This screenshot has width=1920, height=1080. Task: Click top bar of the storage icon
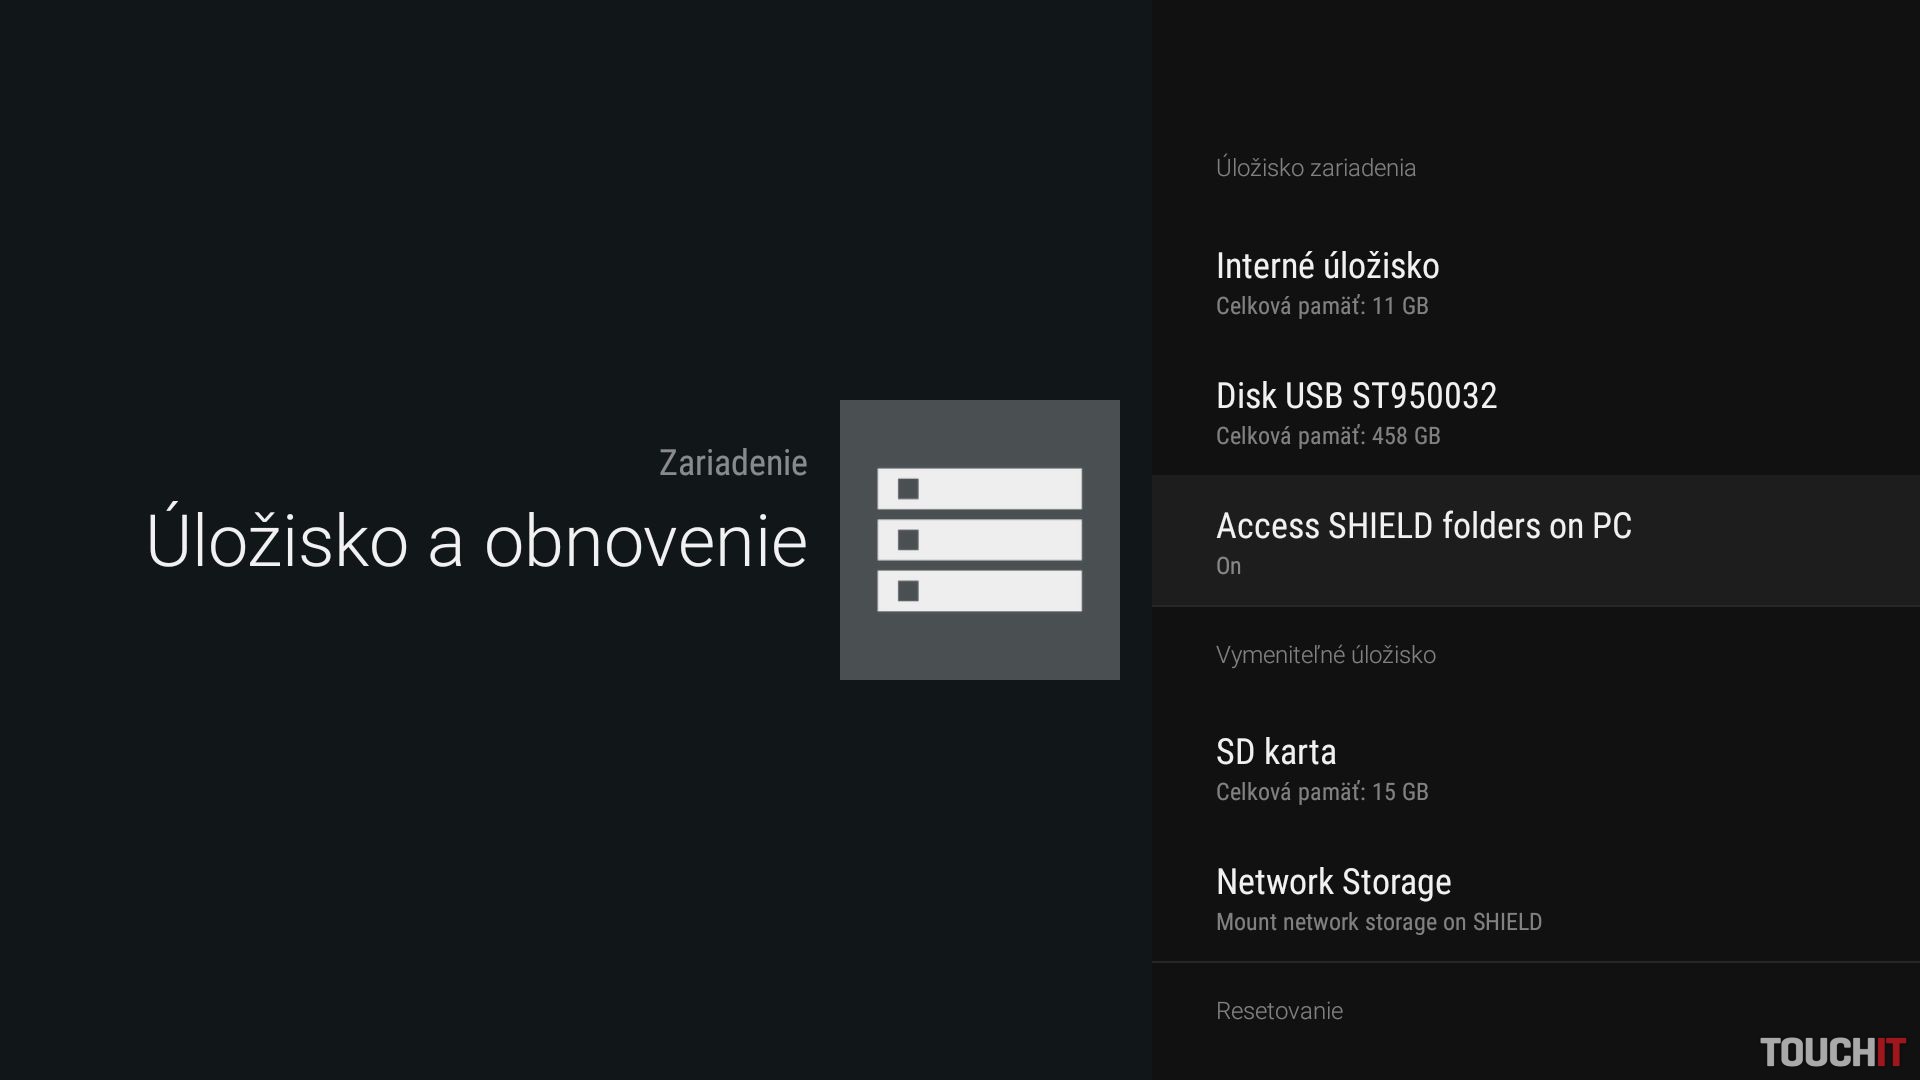pyautogui.click(x=979, y=489)
